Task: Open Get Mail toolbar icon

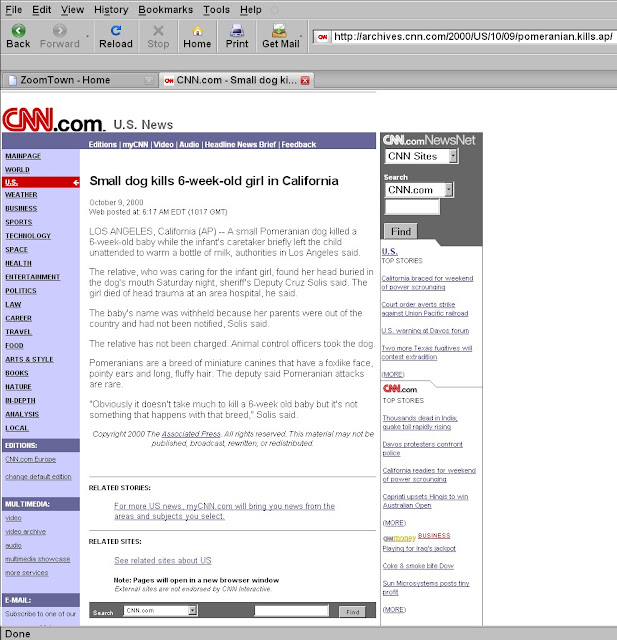Action: point(280,31)
